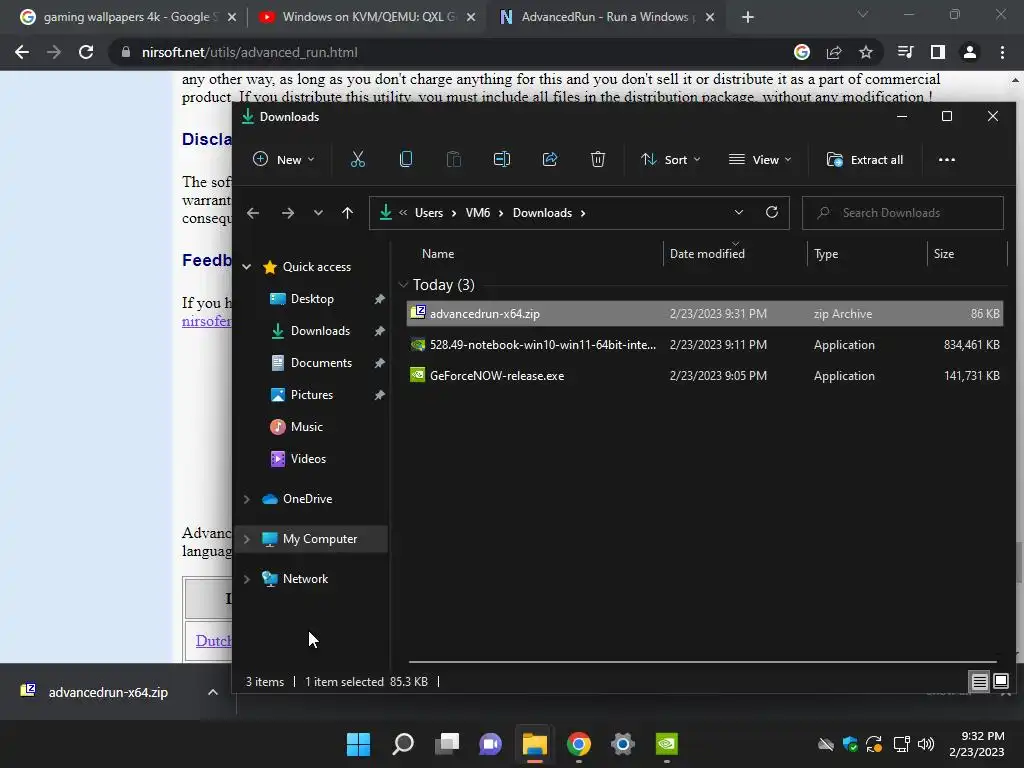Click Chrome share page icon

[834, 52]
